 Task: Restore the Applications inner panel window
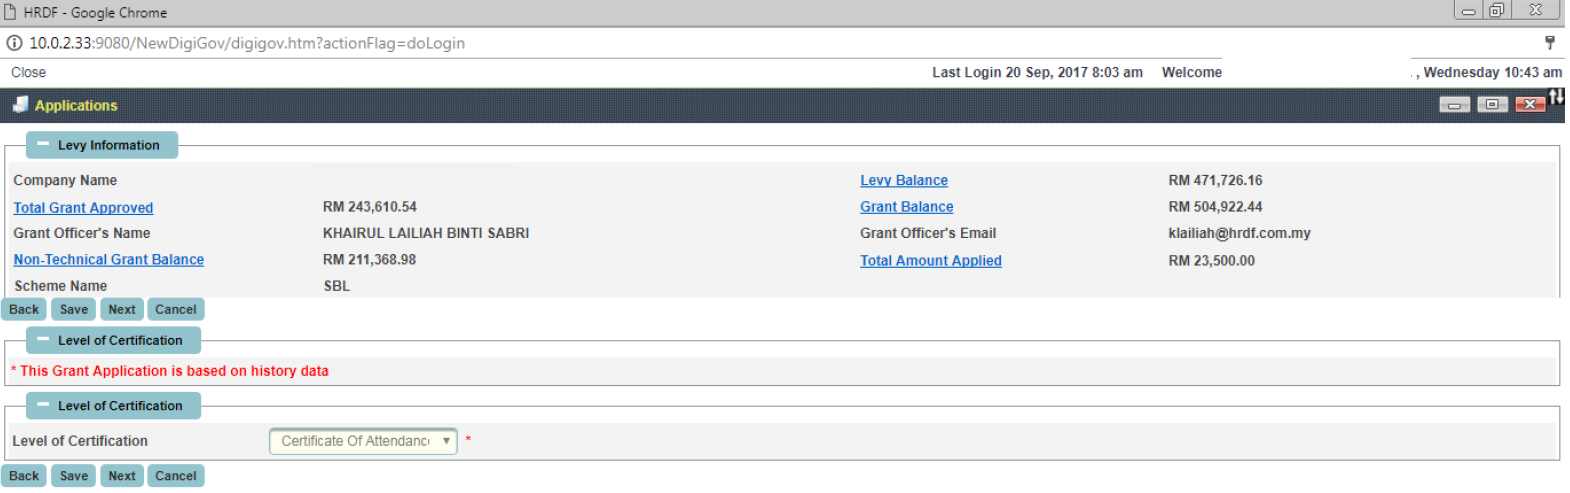[x=1492, y=105]
